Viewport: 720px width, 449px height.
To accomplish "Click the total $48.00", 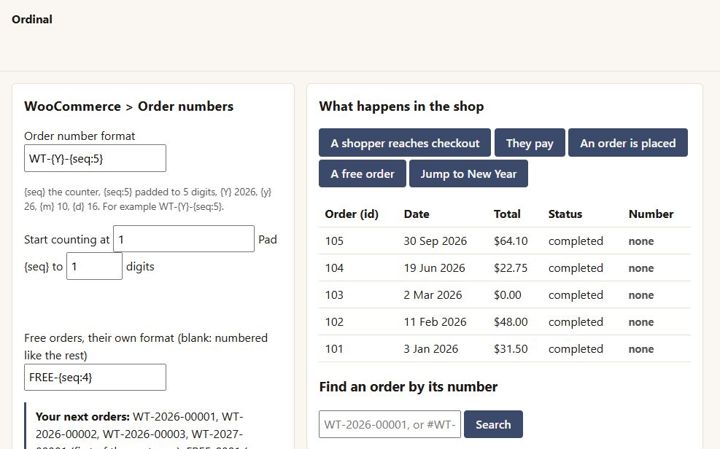I will (x=511, y=322).
